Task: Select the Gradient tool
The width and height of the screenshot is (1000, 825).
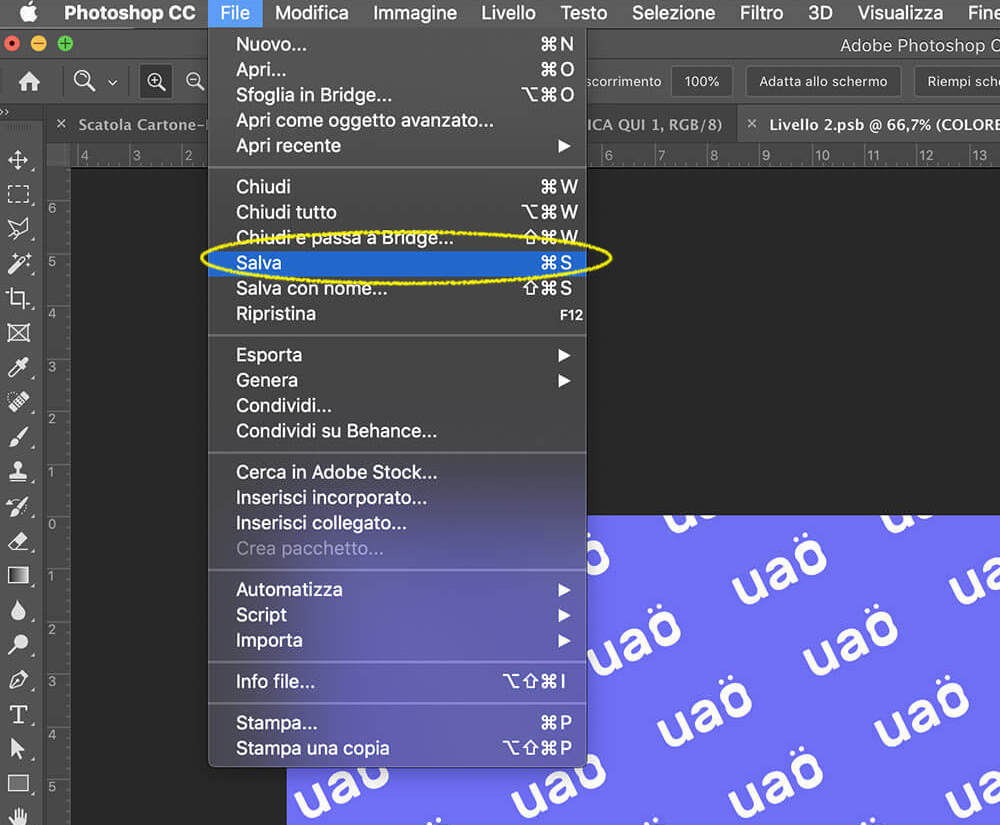Action: 18,576
